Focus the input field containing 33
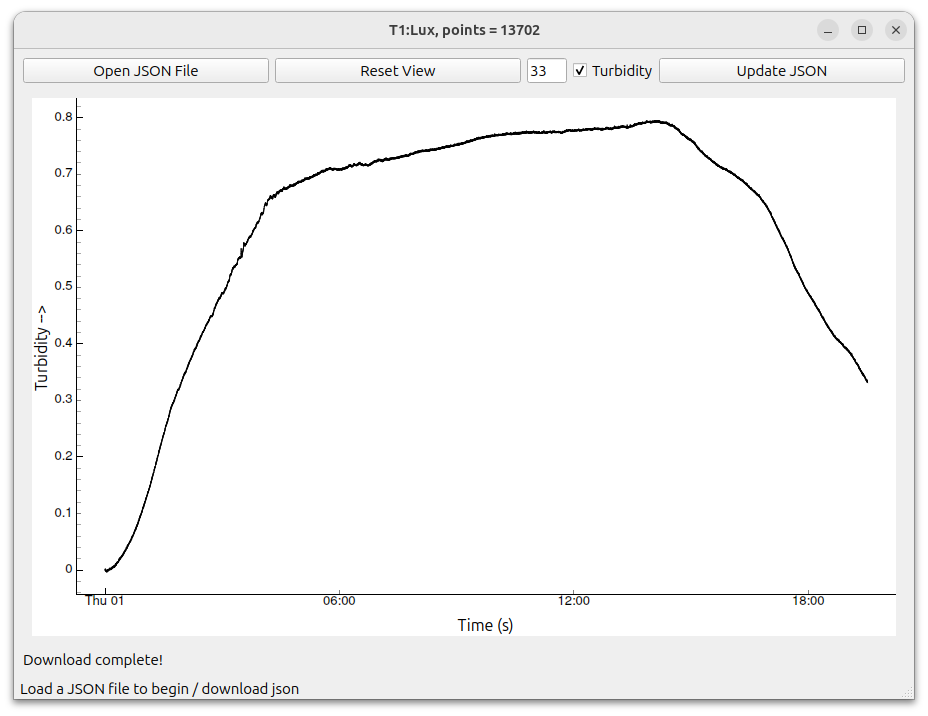This screenshot has width=928, height=716. (x=546, y=71)
